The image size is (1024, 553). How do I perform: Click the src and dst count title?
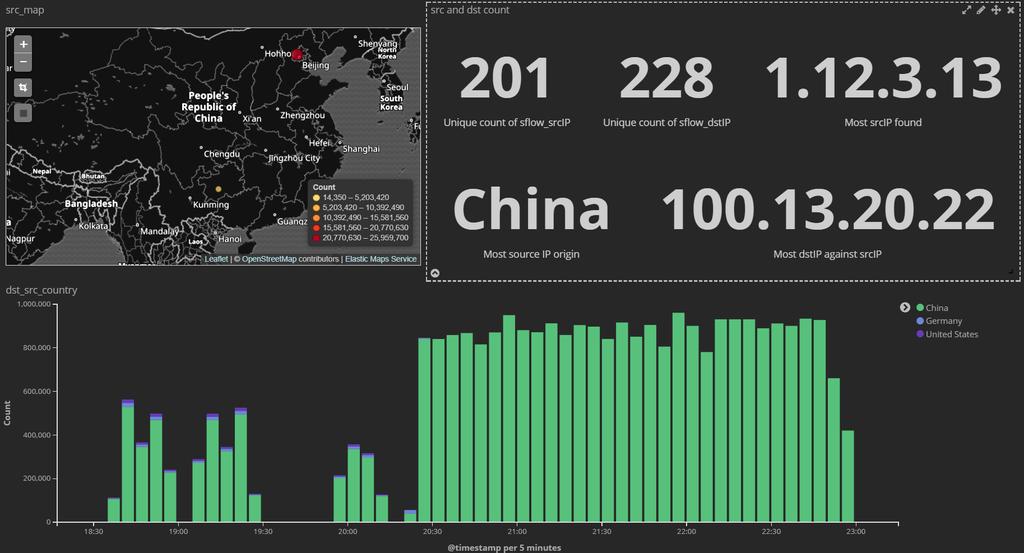pos(470,10)
